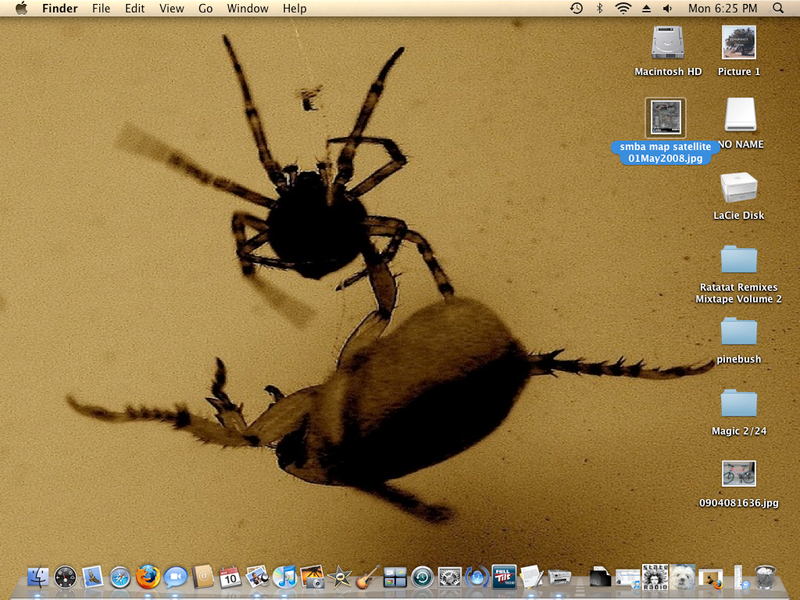The width and height of the screenshot is (800, 600).
Task: Click Time Machine menu bar icon
Action: pyautogui.click(x=577, y=8)
